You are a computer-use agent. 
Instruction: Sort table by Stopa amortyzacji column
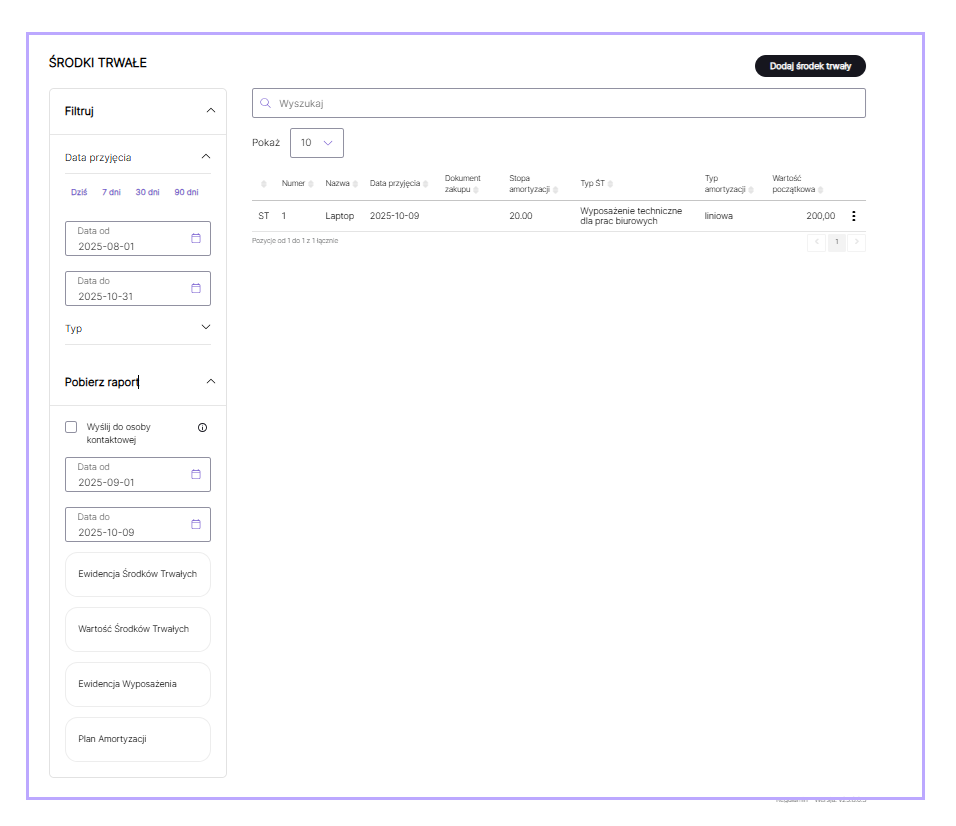tap(533, 183)
